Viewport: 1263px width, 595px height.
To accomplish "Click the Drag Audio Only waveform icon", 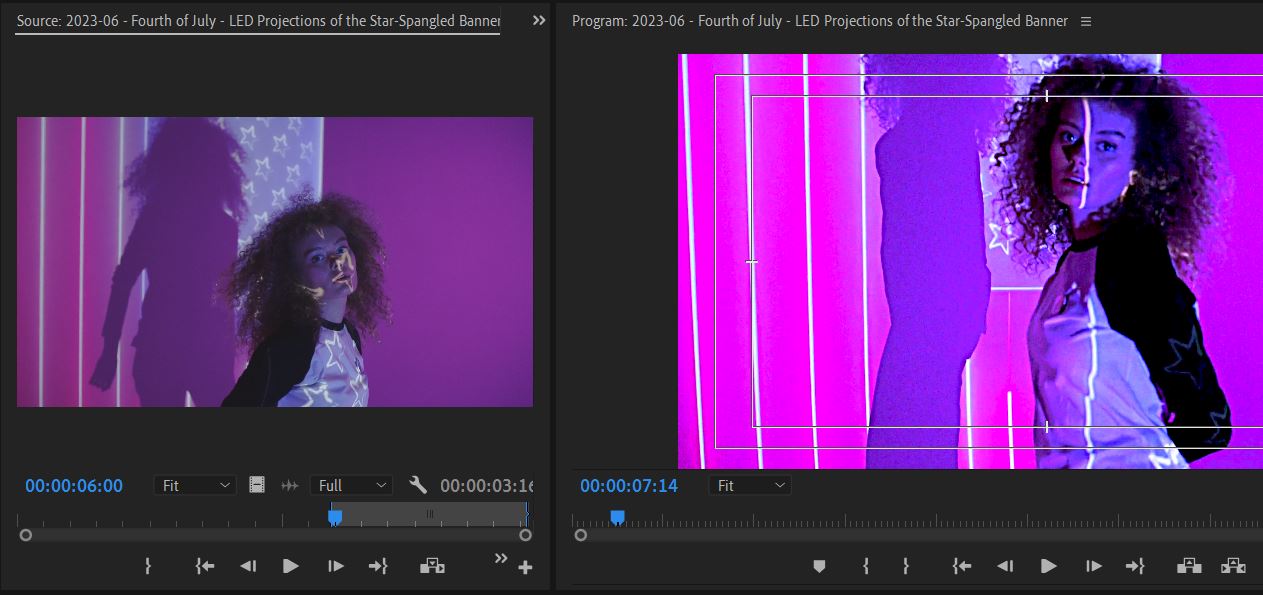I will (x=290, y=485).
